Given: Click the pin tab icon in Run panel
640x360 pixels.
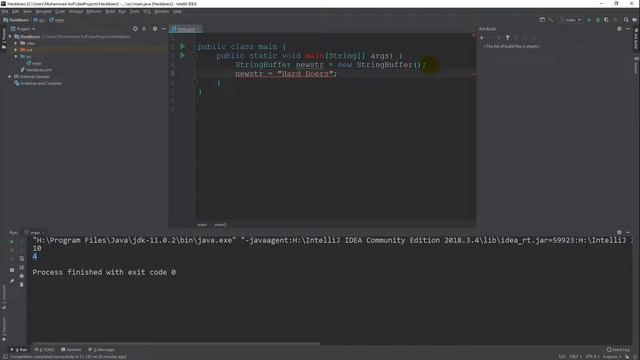Looking at the screenshot, I should [12, 281].
